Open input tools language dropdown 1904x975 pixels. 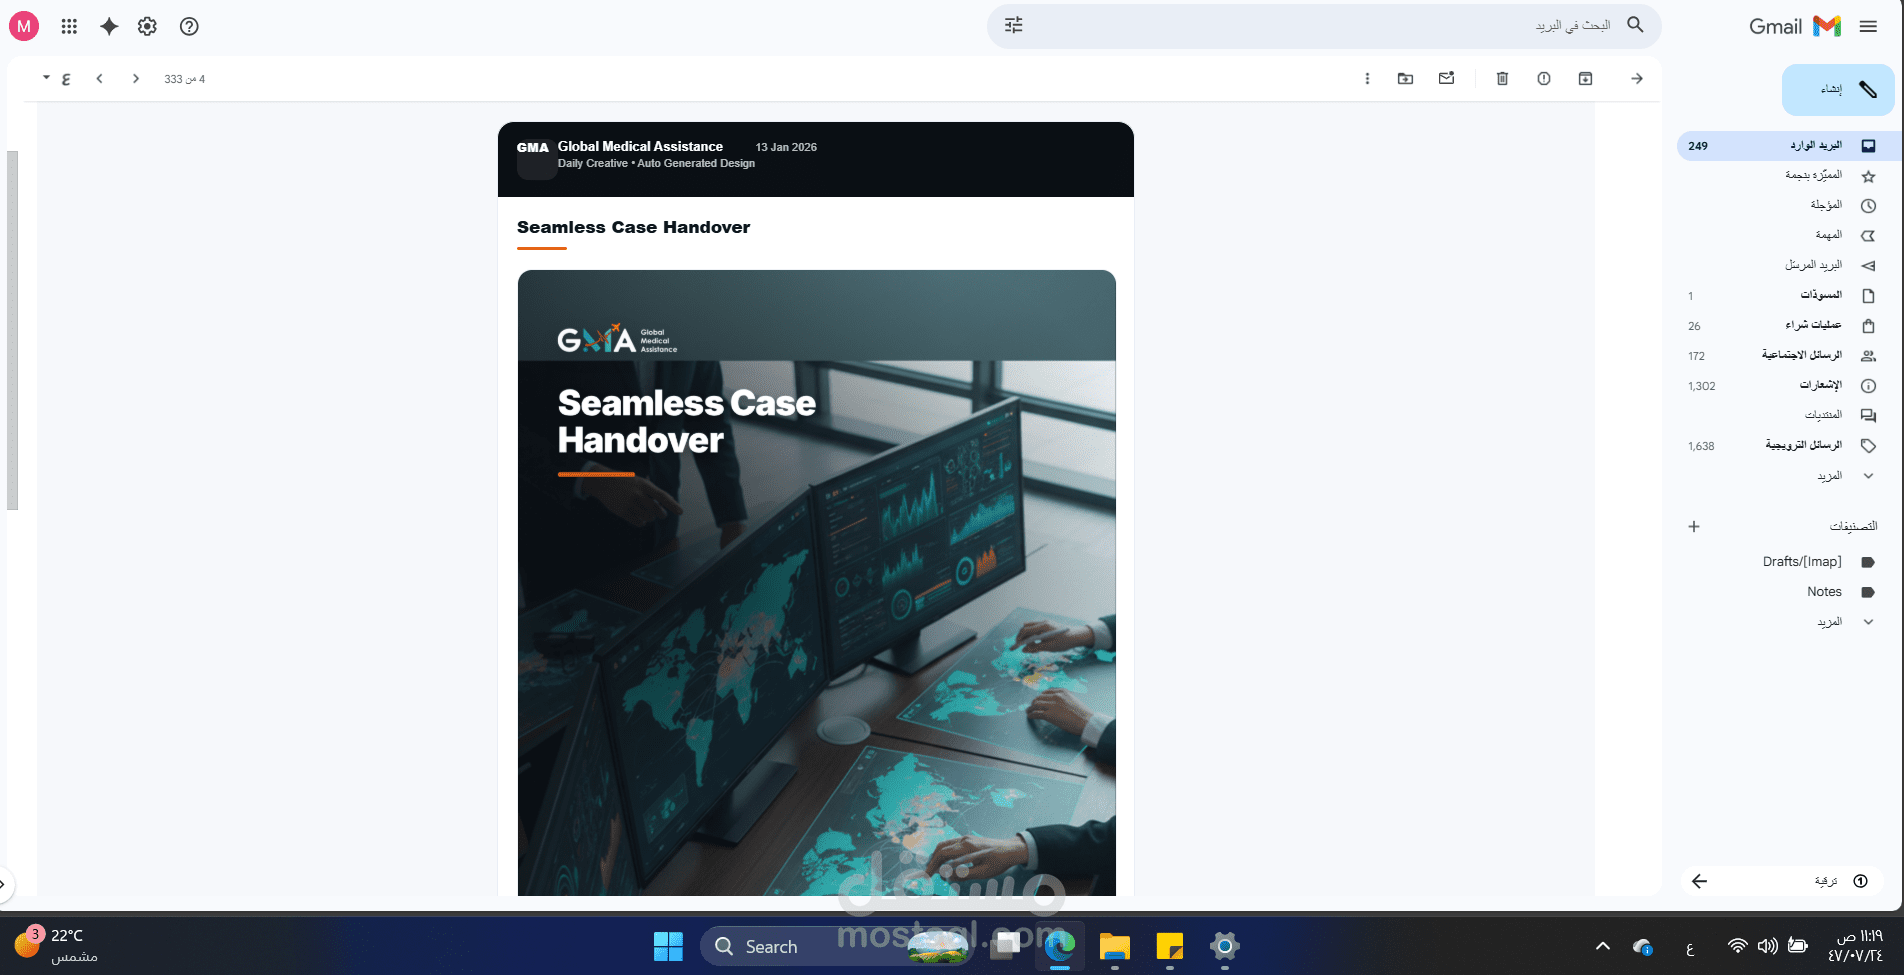[57, 79]
